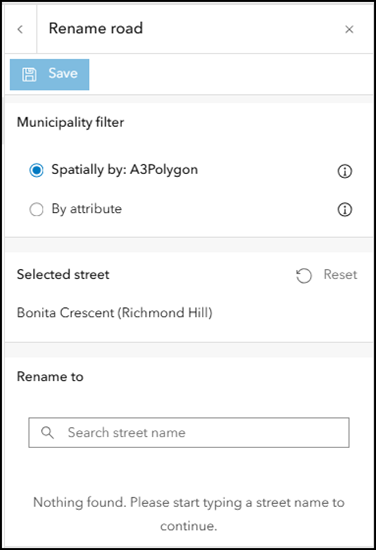Open info icon for Spatially by: A3Polygon

(x=344, y=171)
